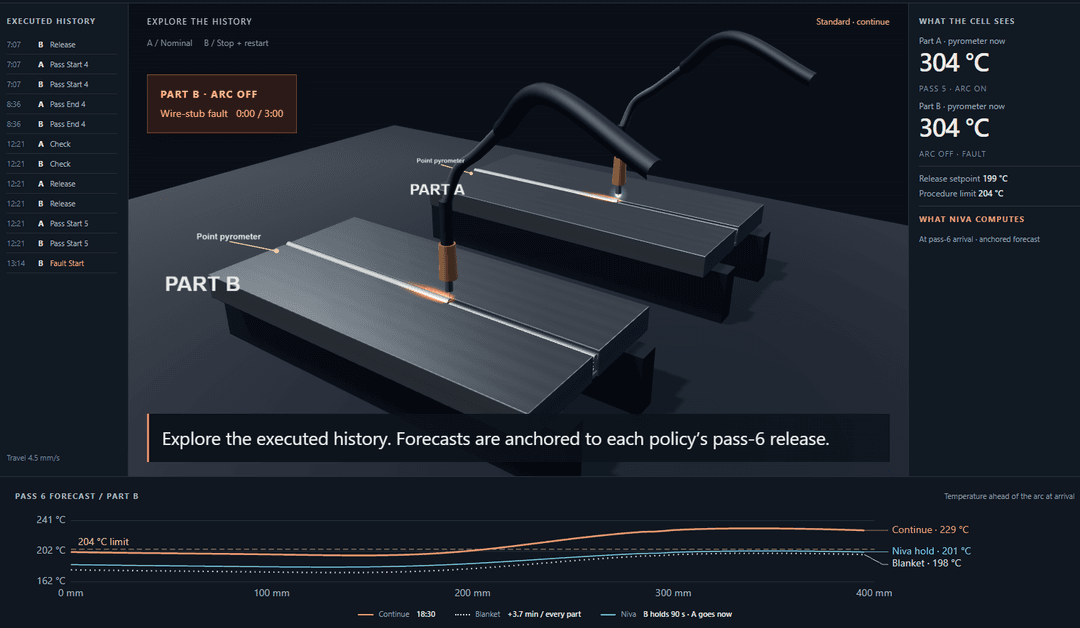Click the Temperature ahead of the arc note
The width and height of the screenshot is (1080, 628).
click(1008, 496)
